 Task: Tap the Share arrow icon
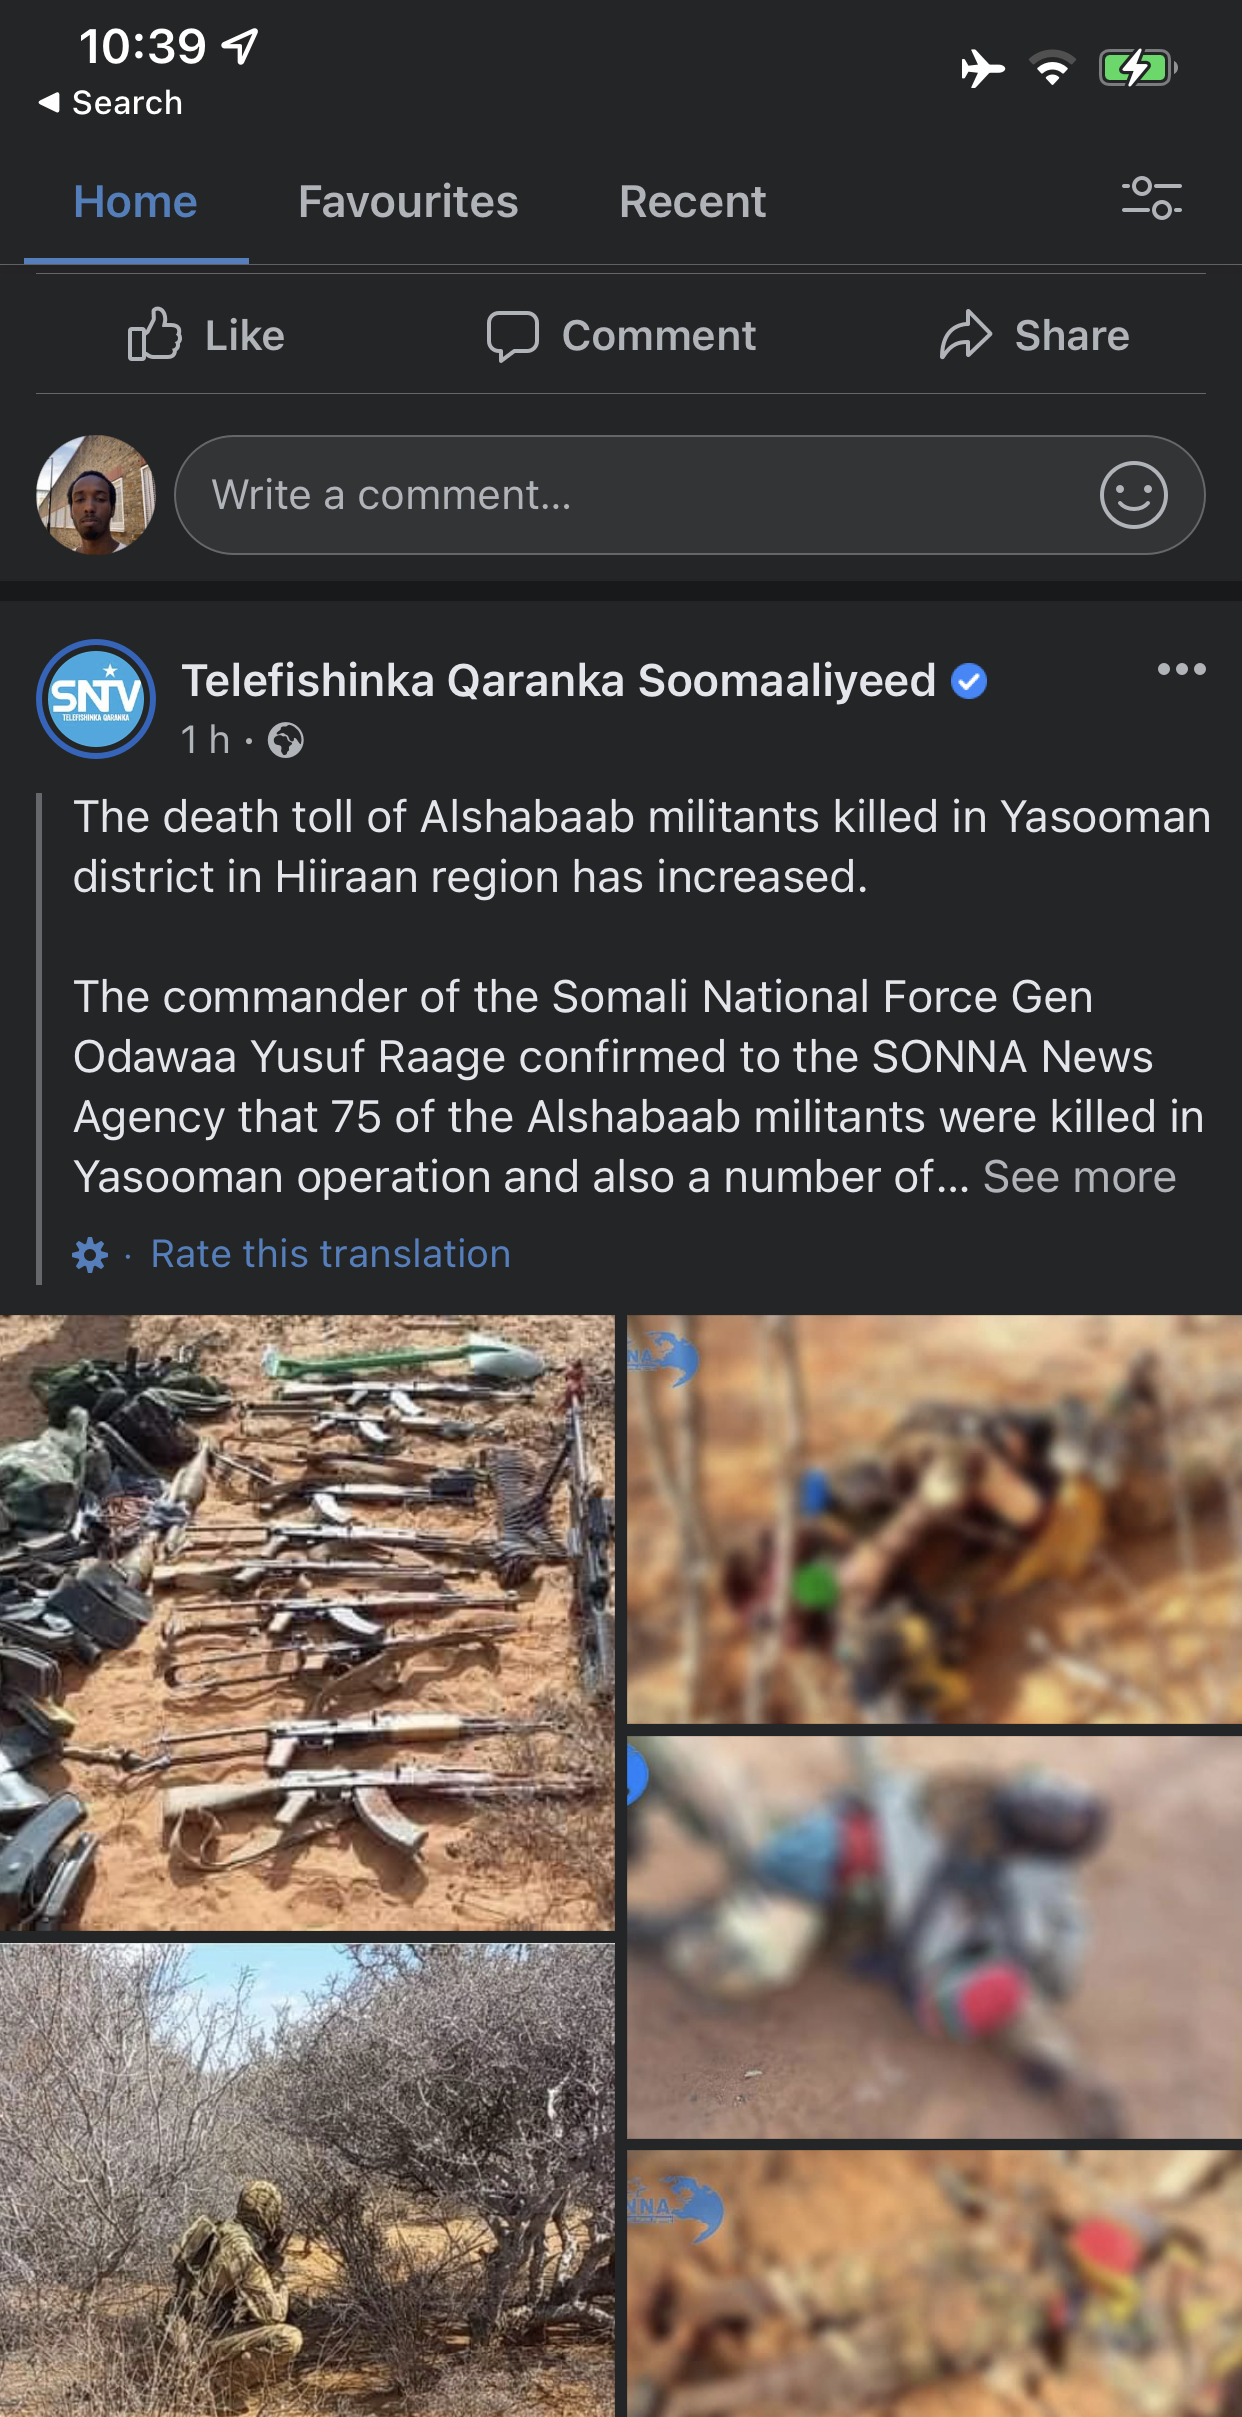pyautogui.click(x=965, y=335)
